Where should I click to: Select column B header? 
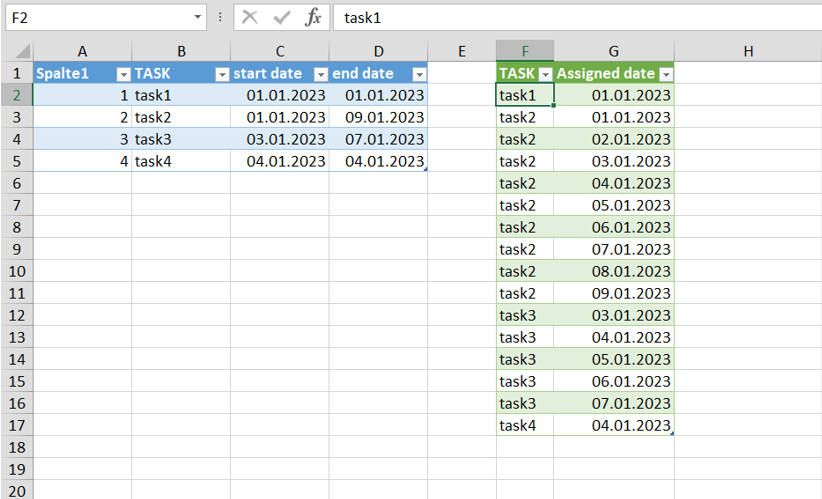click(181, 51)
